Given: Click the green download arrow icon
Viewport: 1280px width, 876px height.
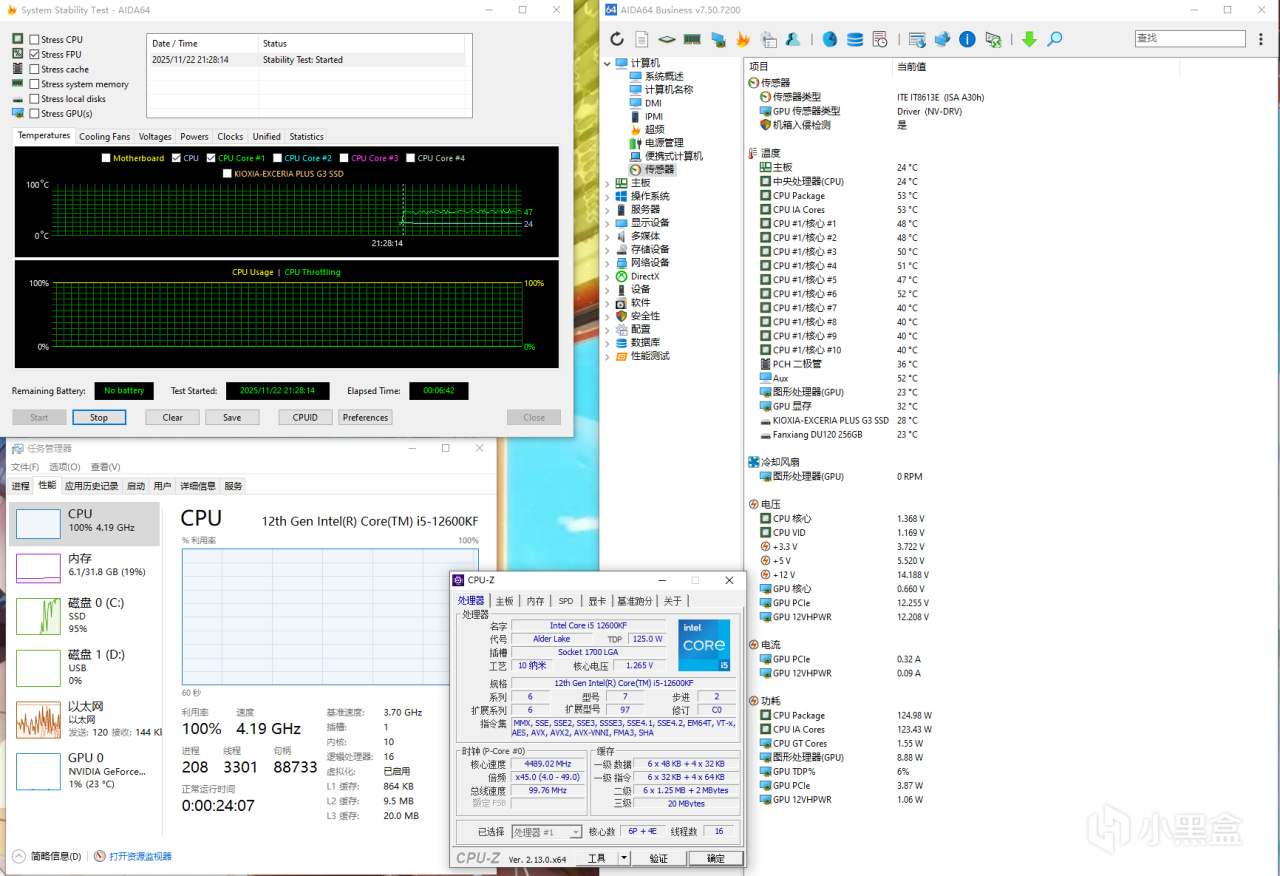Looking at the screenshot, I should point(1029,39).
